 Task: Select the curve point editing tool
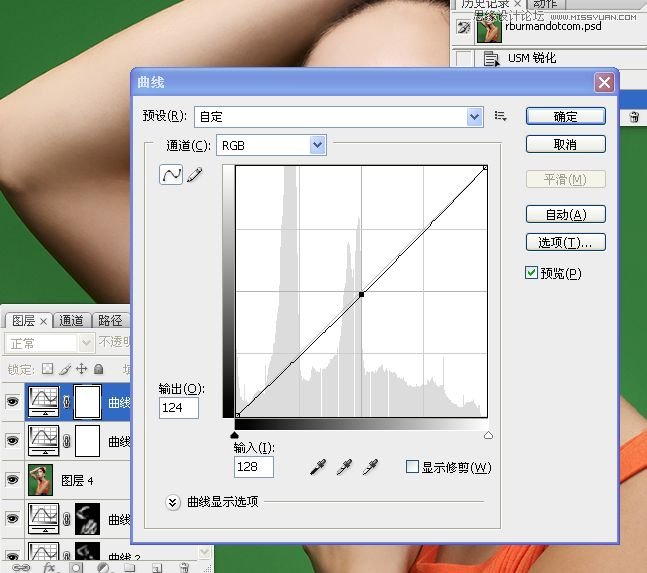click(x=171, y=174)
